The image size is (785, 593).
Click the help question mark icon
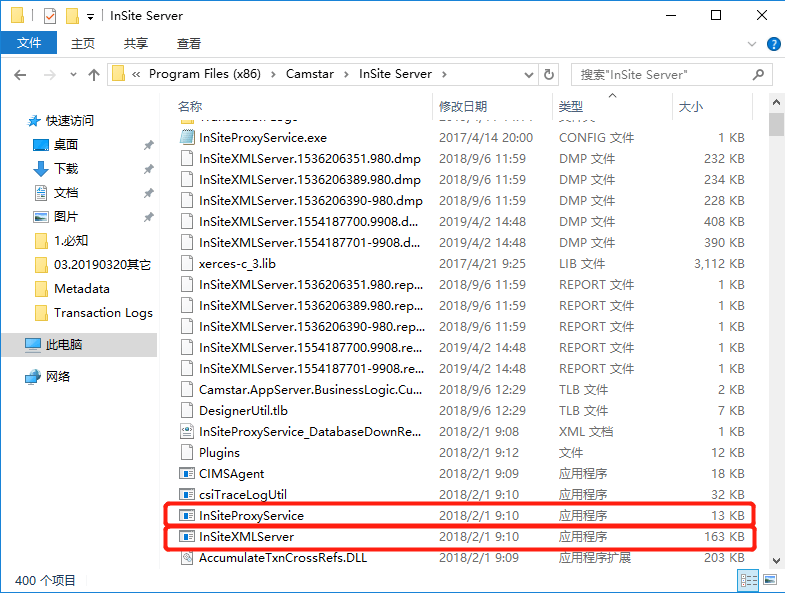(773, 44)
